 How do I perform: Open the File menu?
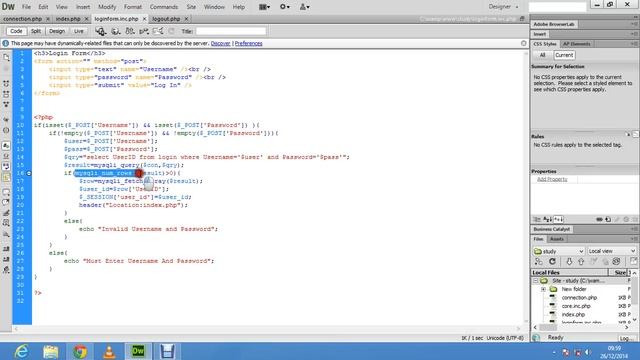(26, 7)
